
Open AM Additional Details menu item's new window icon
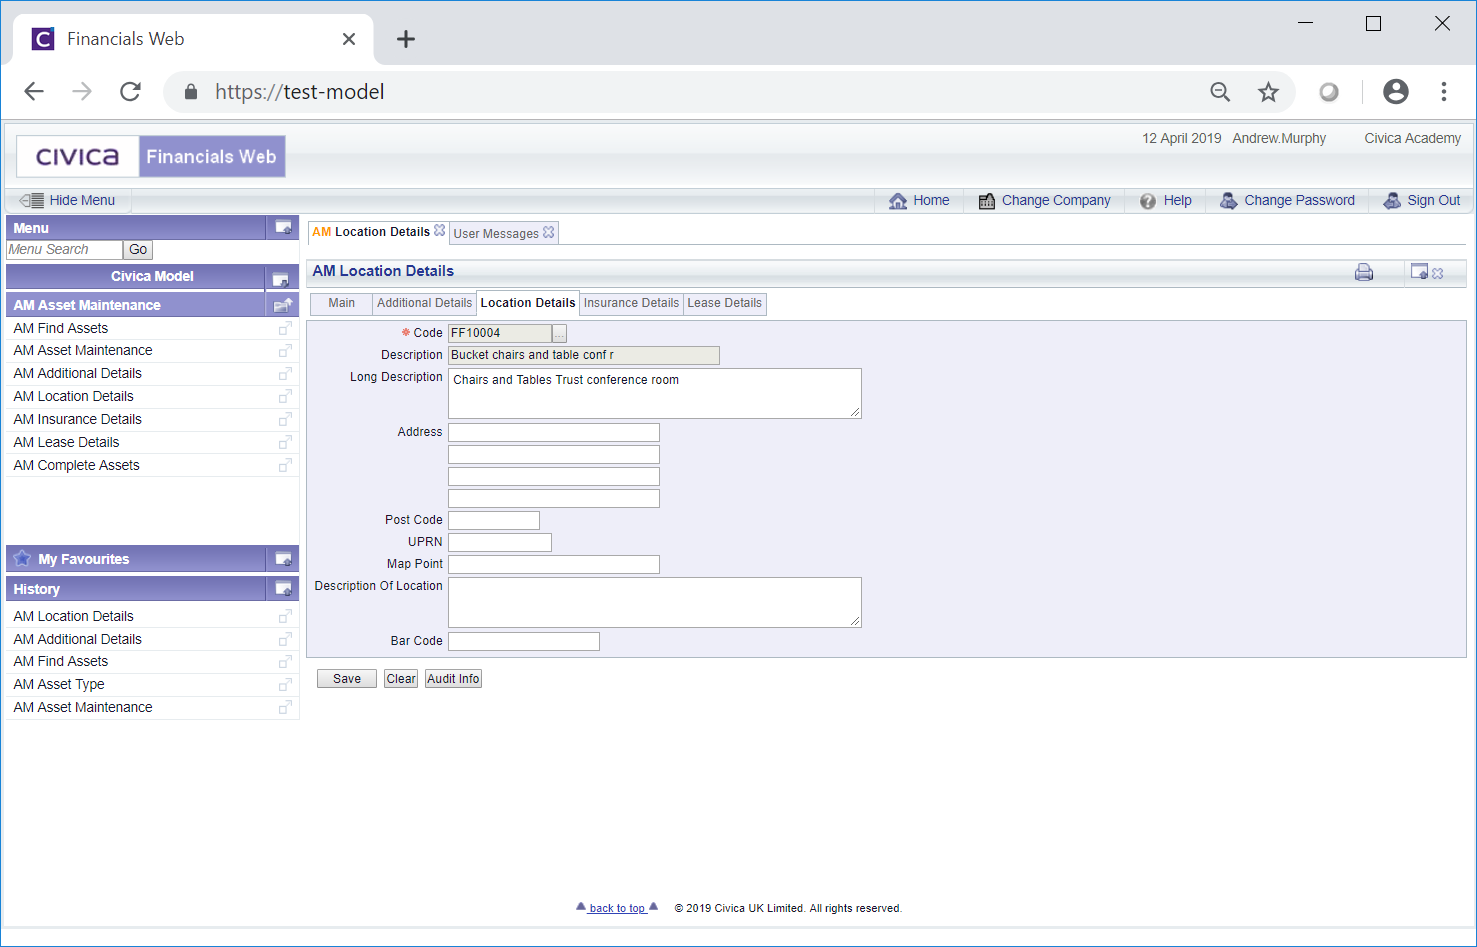coord(285,374)
